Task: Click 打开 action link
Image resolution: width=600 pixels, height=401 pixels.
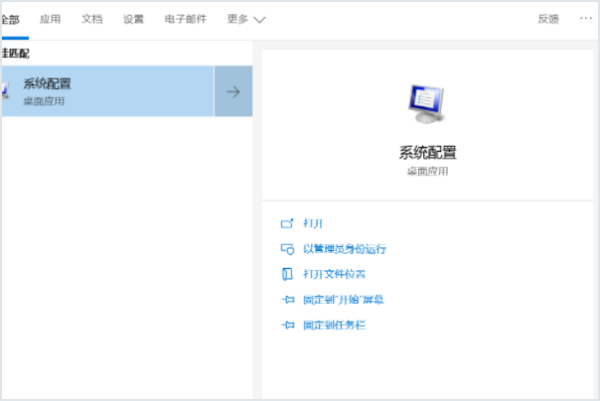Action: click(313, 223)
